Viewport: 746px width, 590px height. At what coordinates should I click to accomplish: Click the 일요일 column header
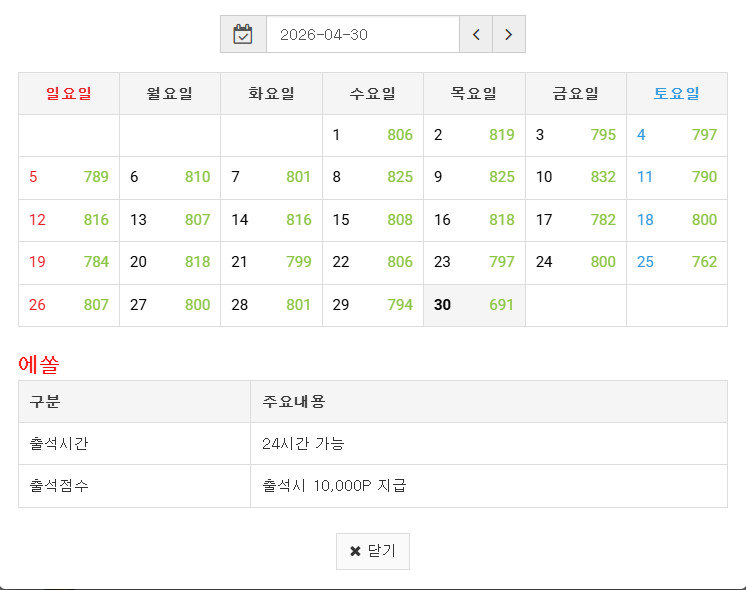coord(69,94)
